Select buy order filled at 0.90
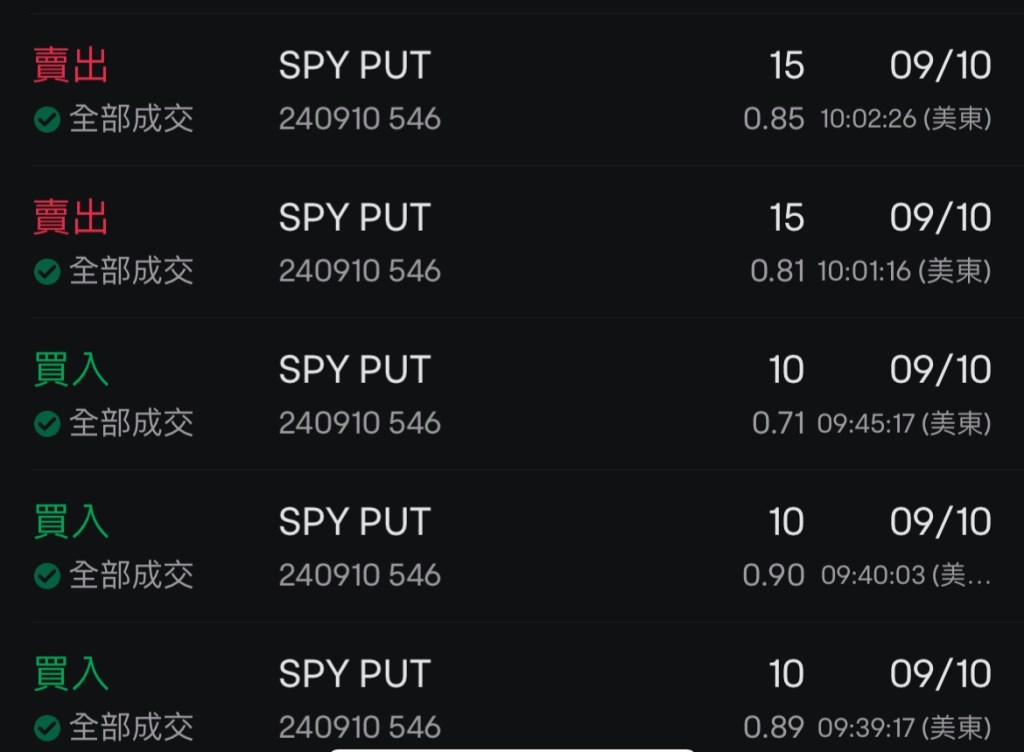Screen dimensions: 1024x752 [x=512, y=548]
